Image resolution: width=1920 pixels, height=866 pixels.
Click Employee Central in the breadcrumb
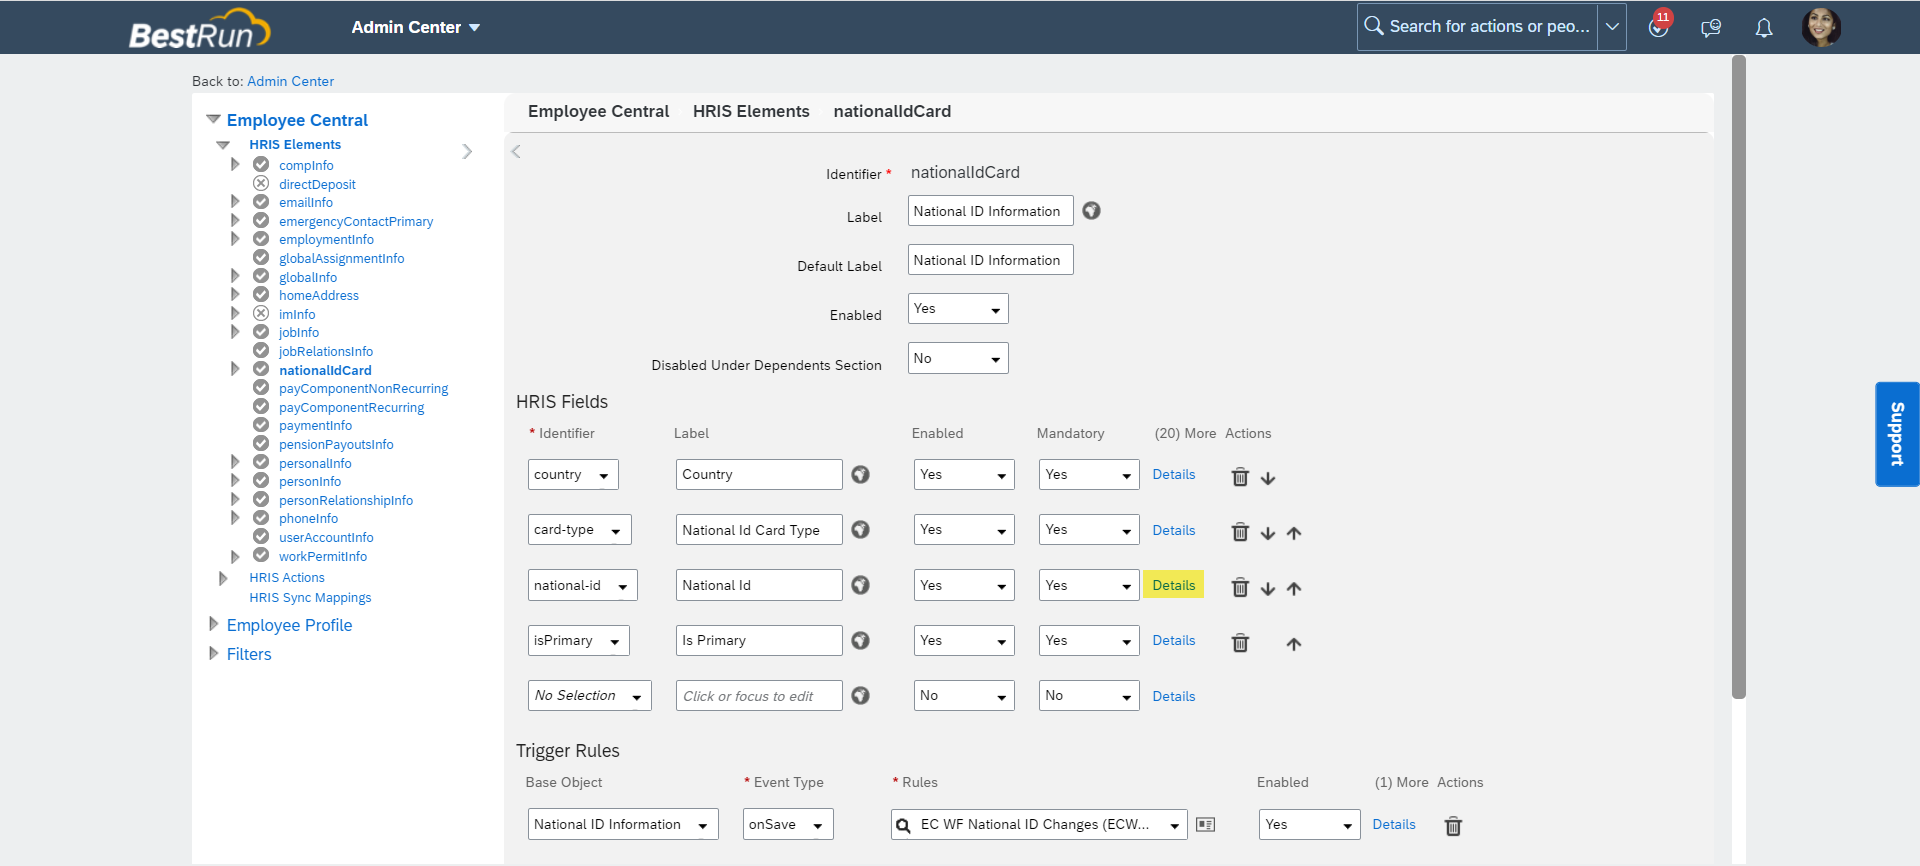[x=598, y=111]
